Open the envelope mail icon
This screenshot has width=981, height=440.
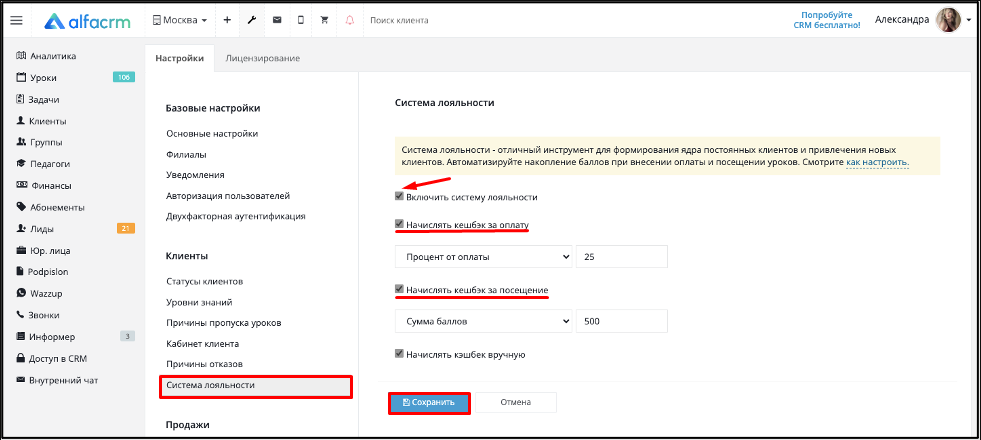coord(276,20)
